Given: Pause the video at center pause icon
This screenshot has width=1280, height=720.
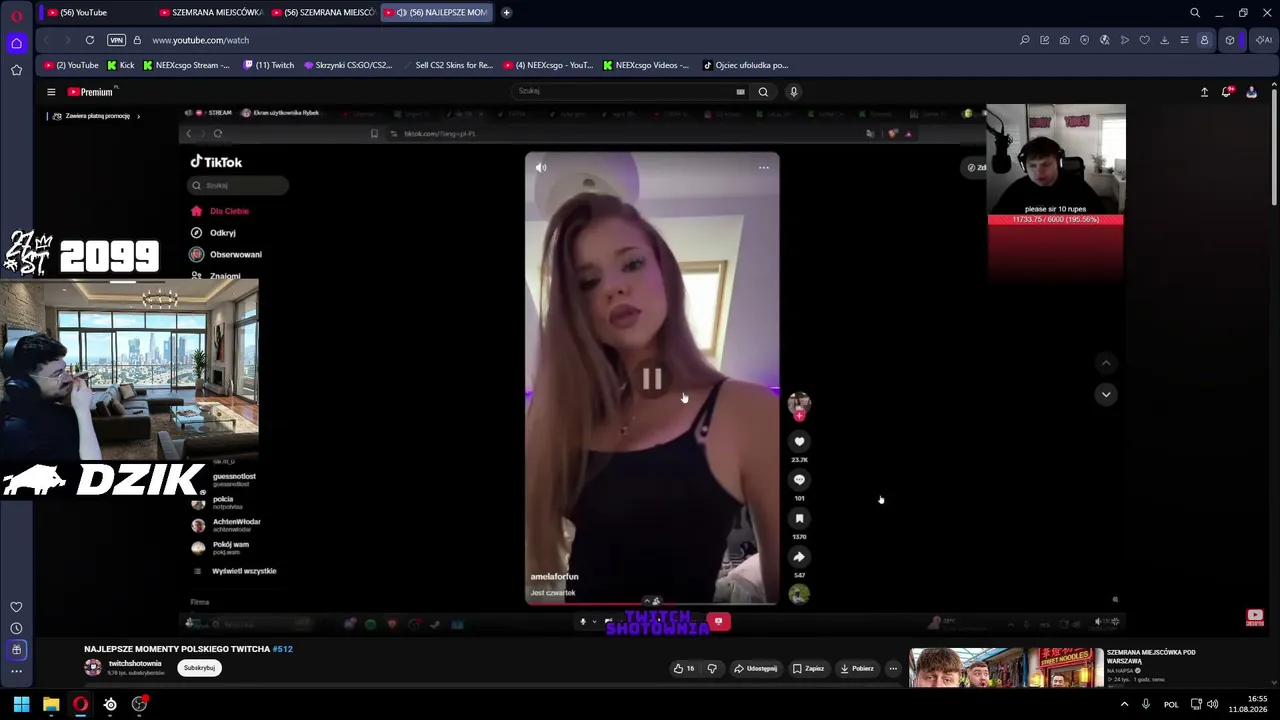Looking at the screenshot, I should point(652,379).
